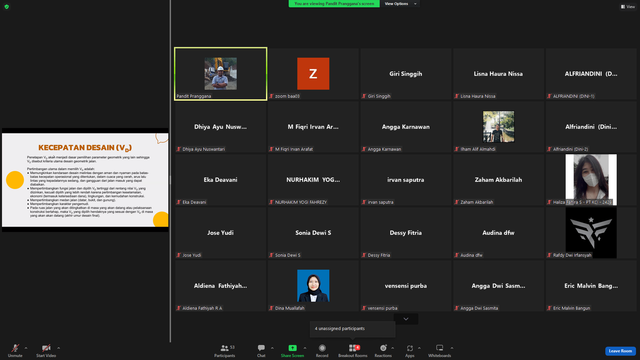Viewport: 640px width, 360px height.
Task: Select the shared slide 'Kecepatan Desain' thumbnail
Action: point(85,180)
